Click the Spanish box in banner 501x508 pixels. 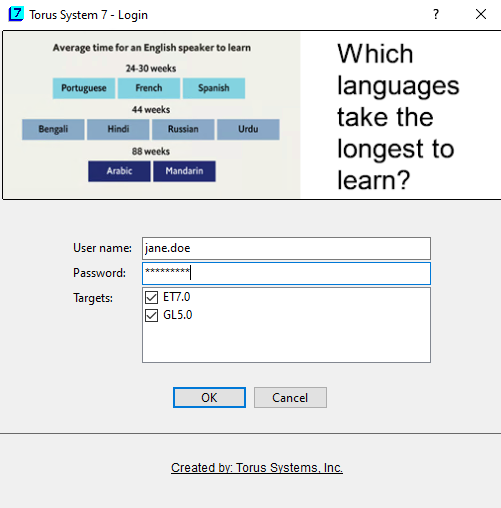click(x=214, y=88)
